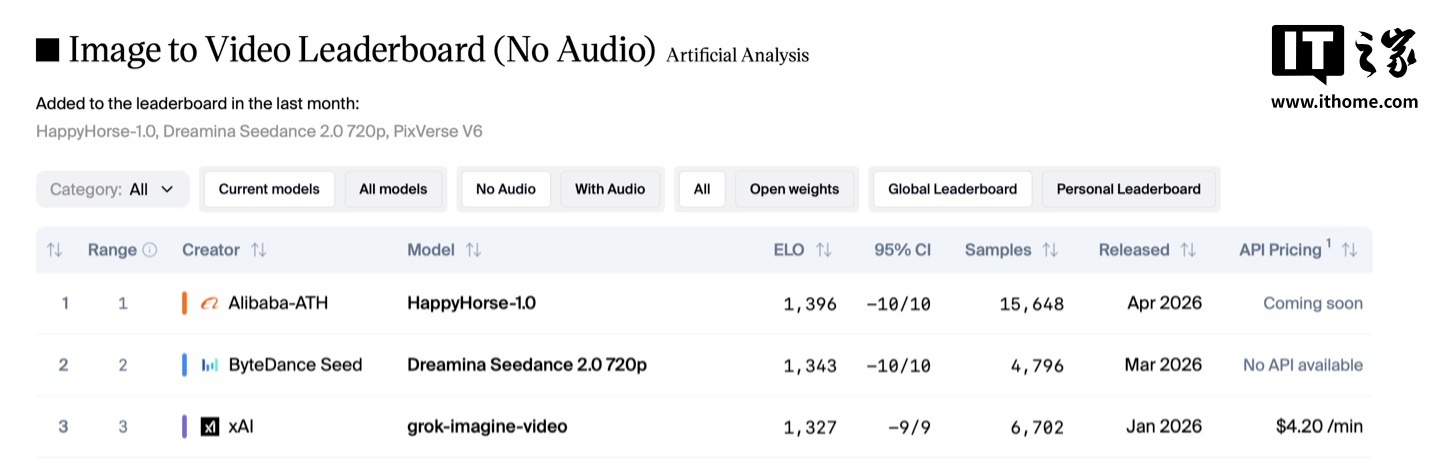This screenshot has width=1440, height=459.
Task: Select the No Audio filter
Action: [505, 189]
